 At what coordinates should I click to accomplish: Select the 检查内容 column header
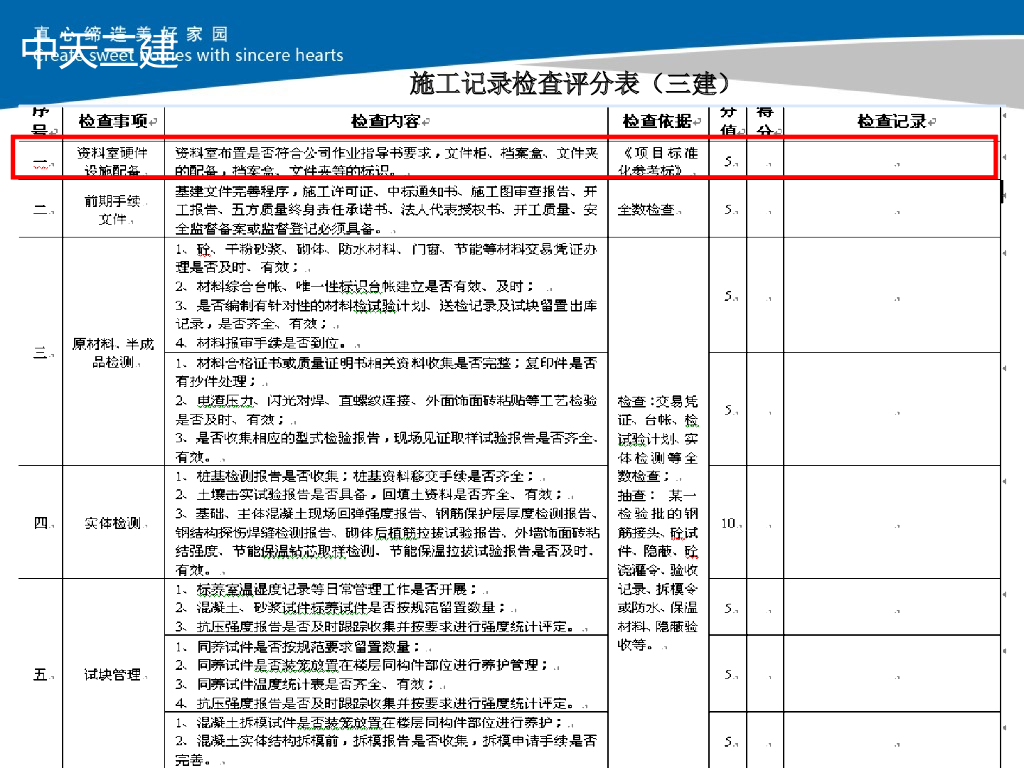[x=386, y=121]
